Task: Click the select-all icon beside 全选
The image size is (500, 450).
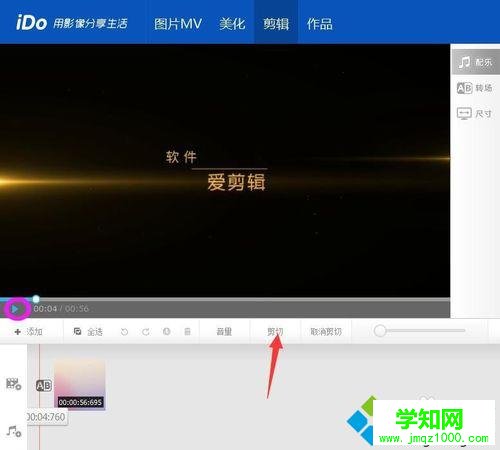Action: tap(77, 331)
